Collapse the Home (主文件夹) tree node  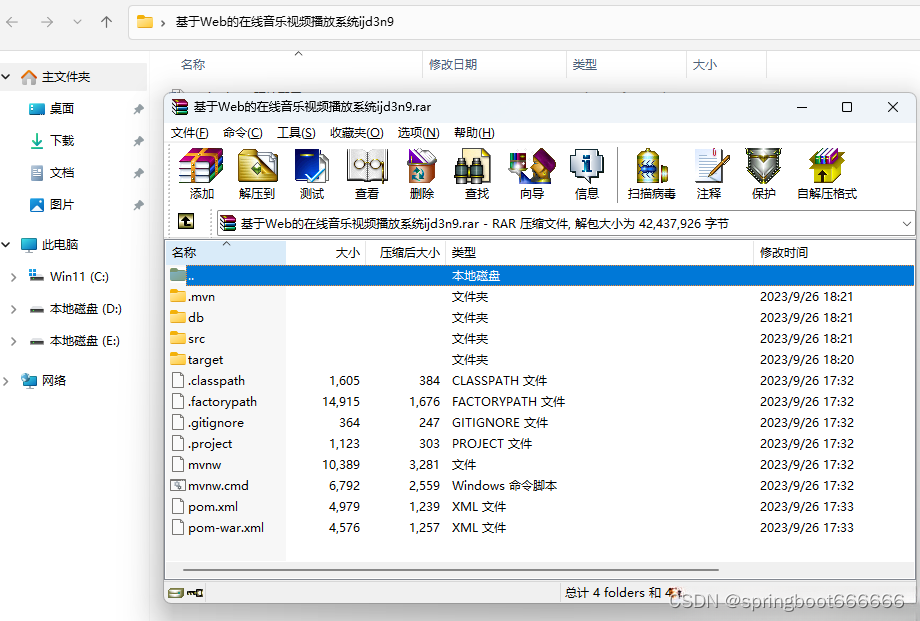(6, 77)
